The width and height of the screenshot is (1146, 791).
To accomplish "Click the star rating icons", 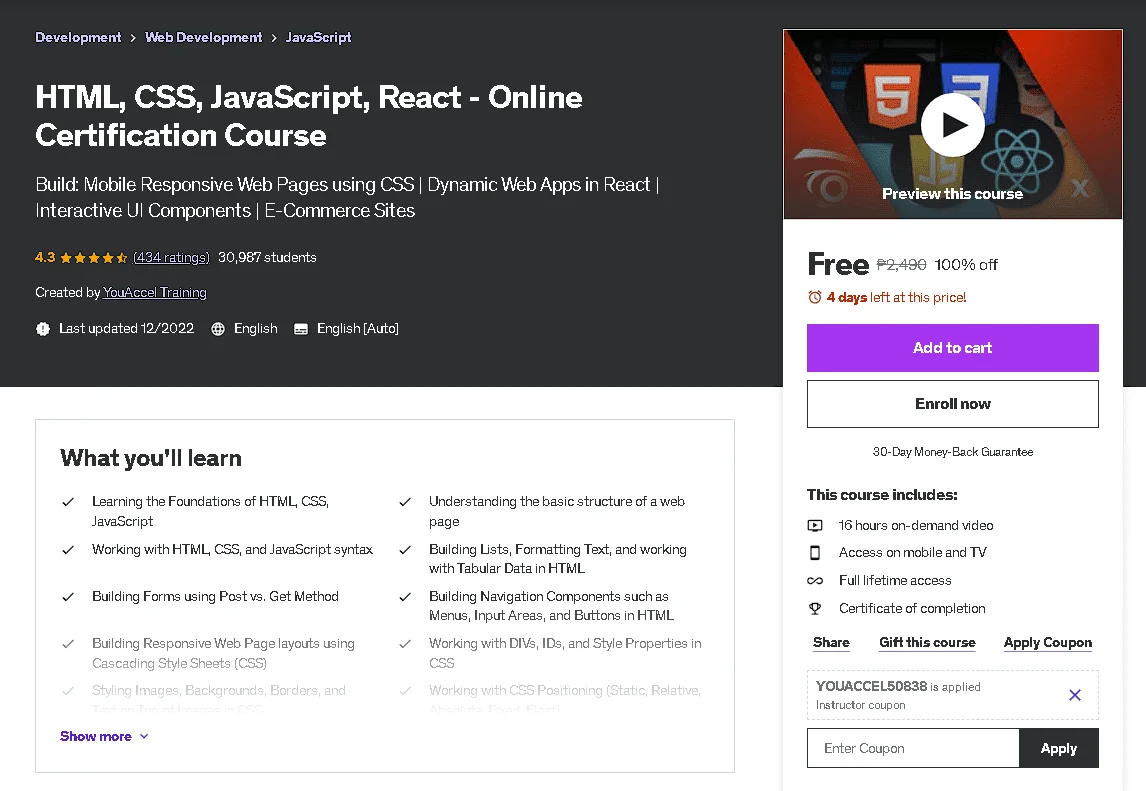I will [x=94, y=257].
